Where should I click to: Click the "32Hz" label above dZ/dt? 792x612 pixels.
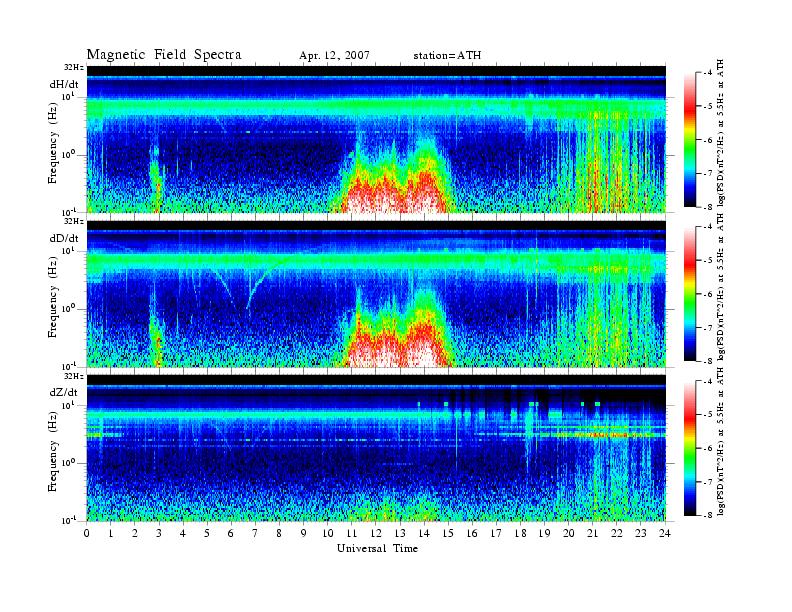click(x=74, y=376)
